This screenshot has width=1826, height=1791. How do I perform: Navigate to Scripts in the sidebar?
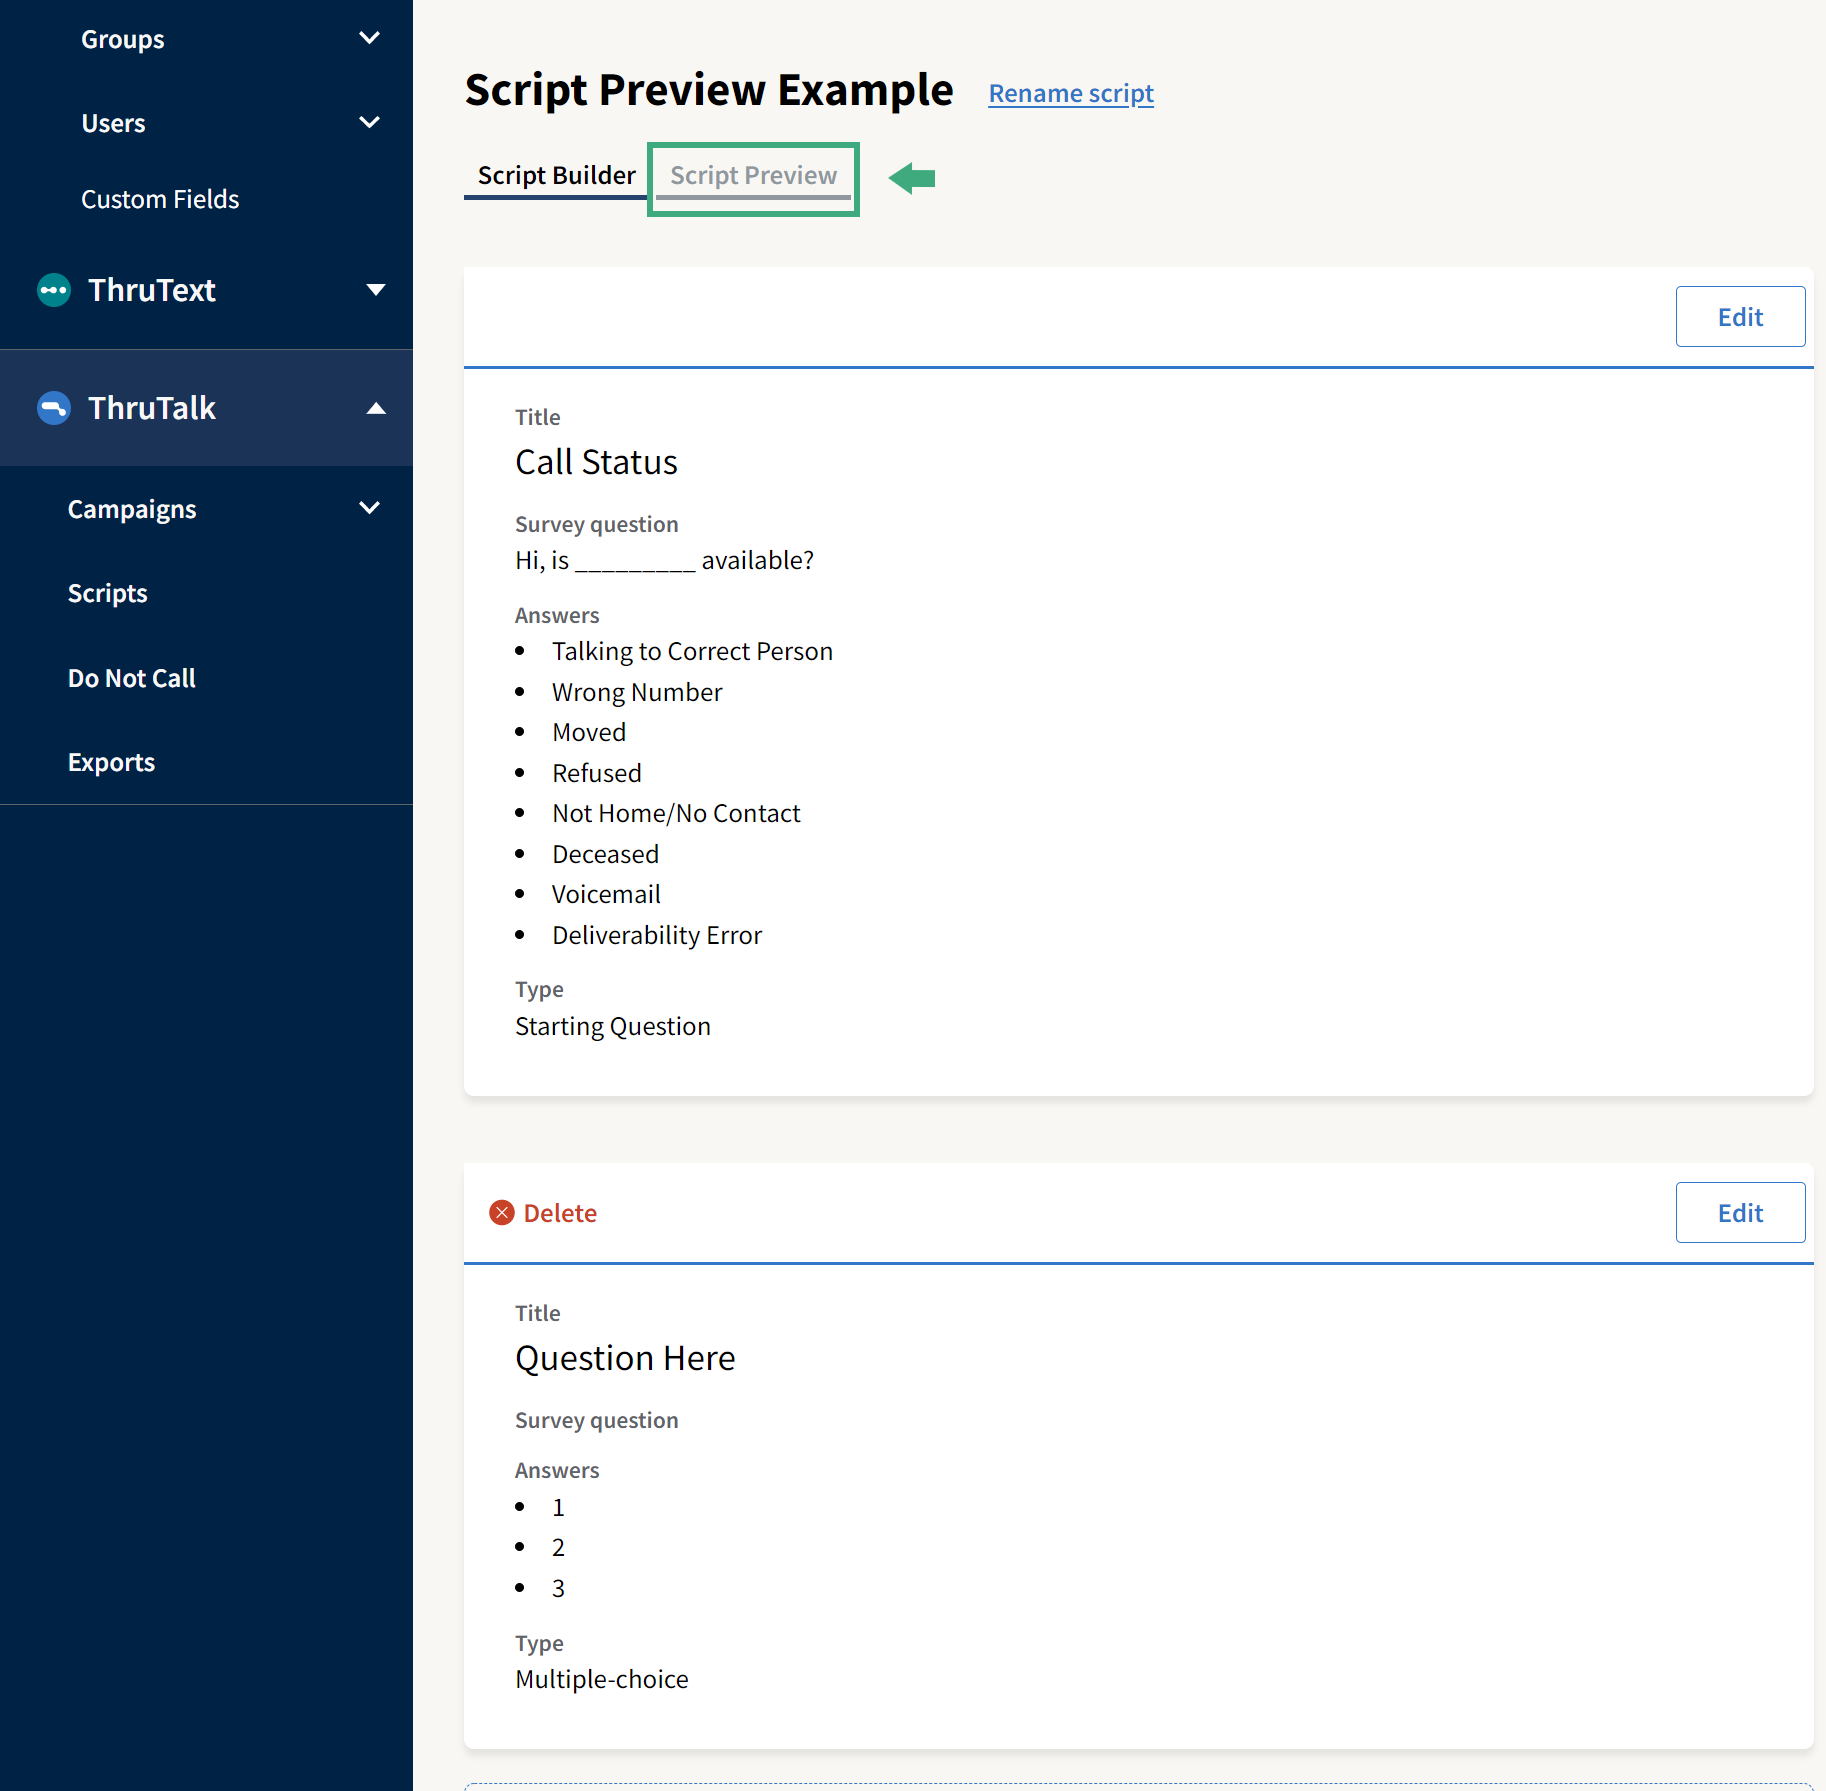(107, 592)
